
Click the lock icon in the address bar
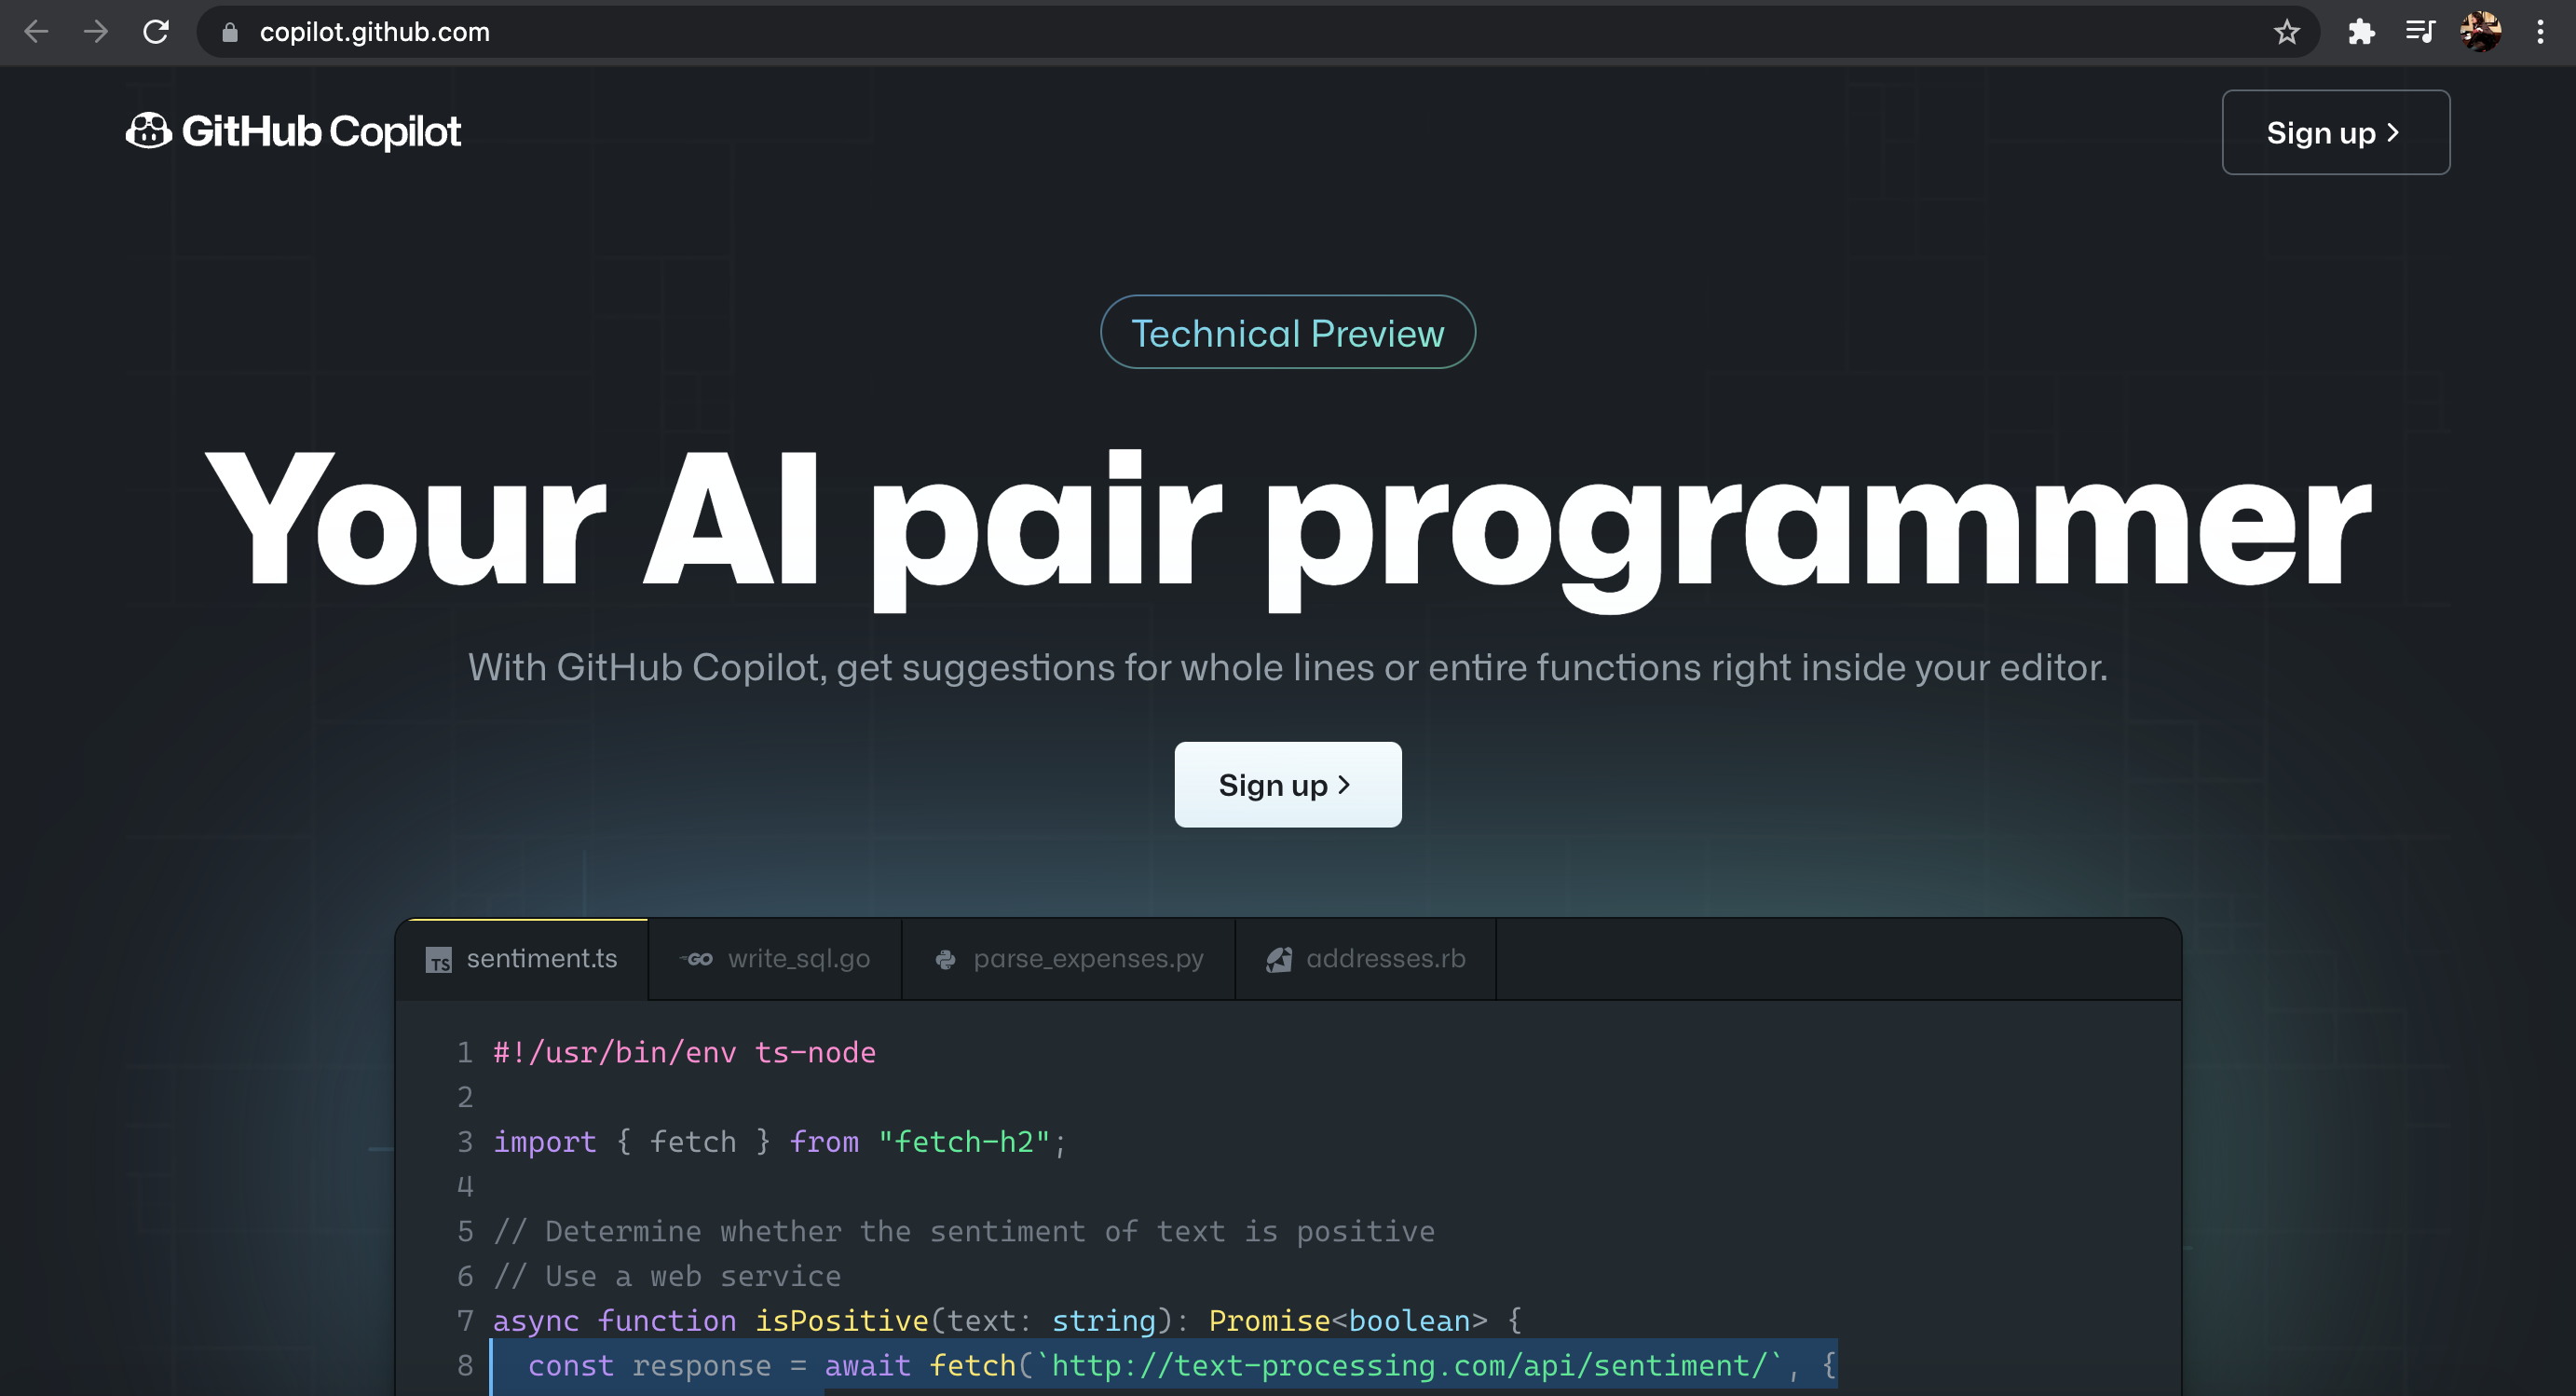(x=230, y=33)
